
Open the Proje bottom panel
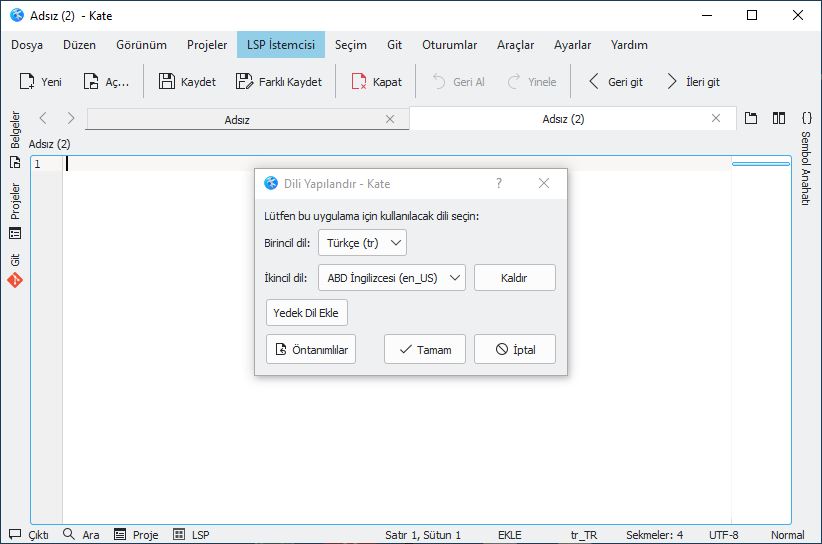[x=136, y=535]
